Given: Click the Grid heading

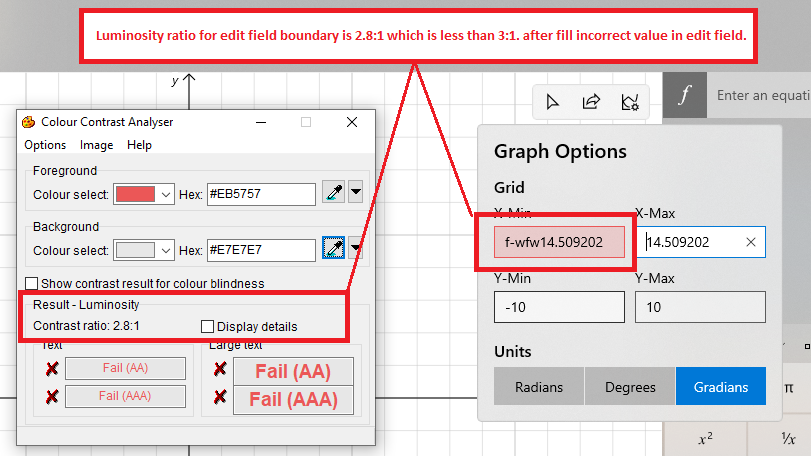Looking at the screenshot, I should (x=509, y=187).
